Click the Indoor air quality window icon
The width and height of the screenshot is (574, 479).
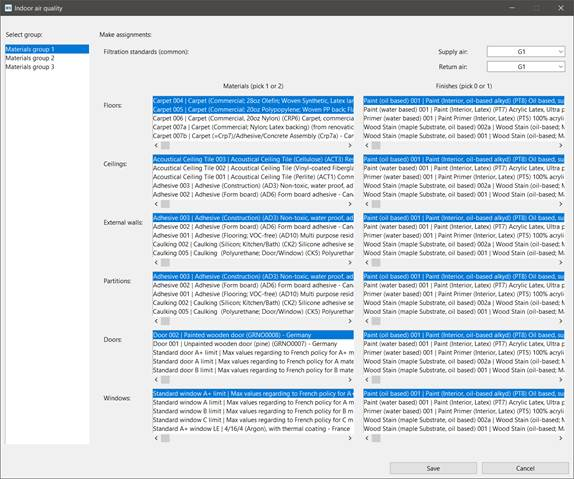[8, 8]
